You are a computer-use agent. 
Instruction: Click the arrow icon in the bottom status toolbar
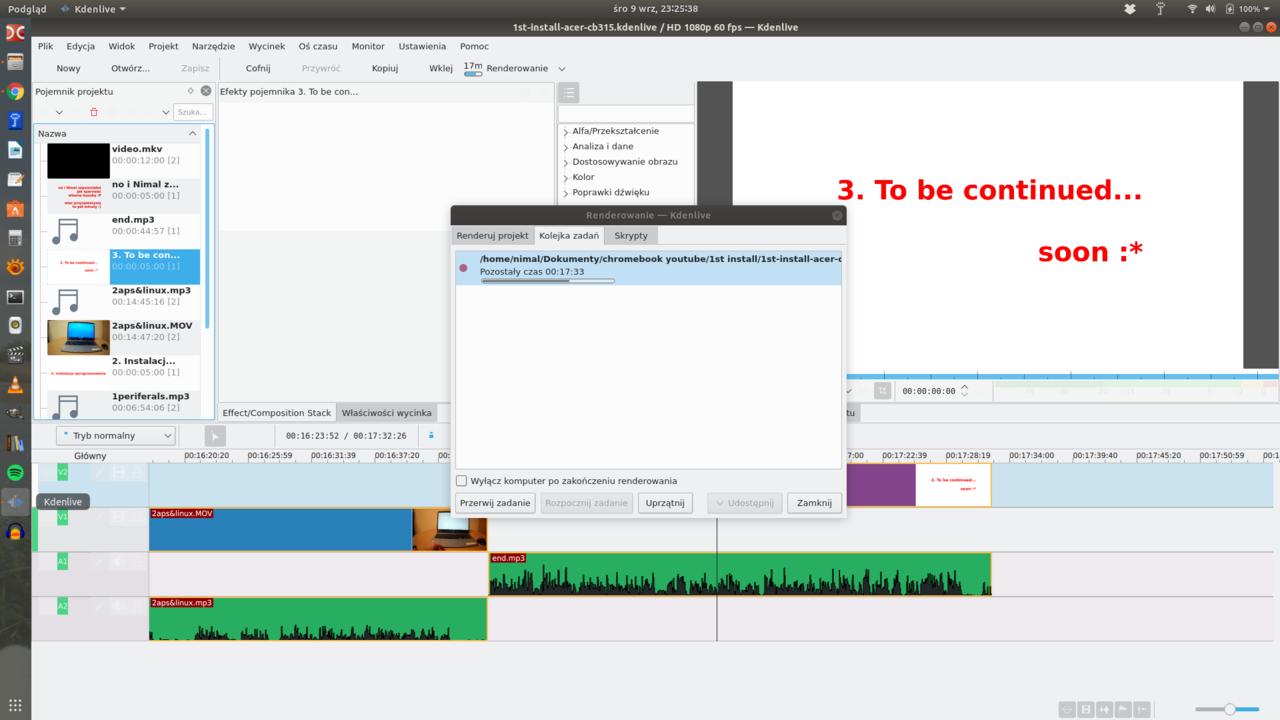(1104, 709)
